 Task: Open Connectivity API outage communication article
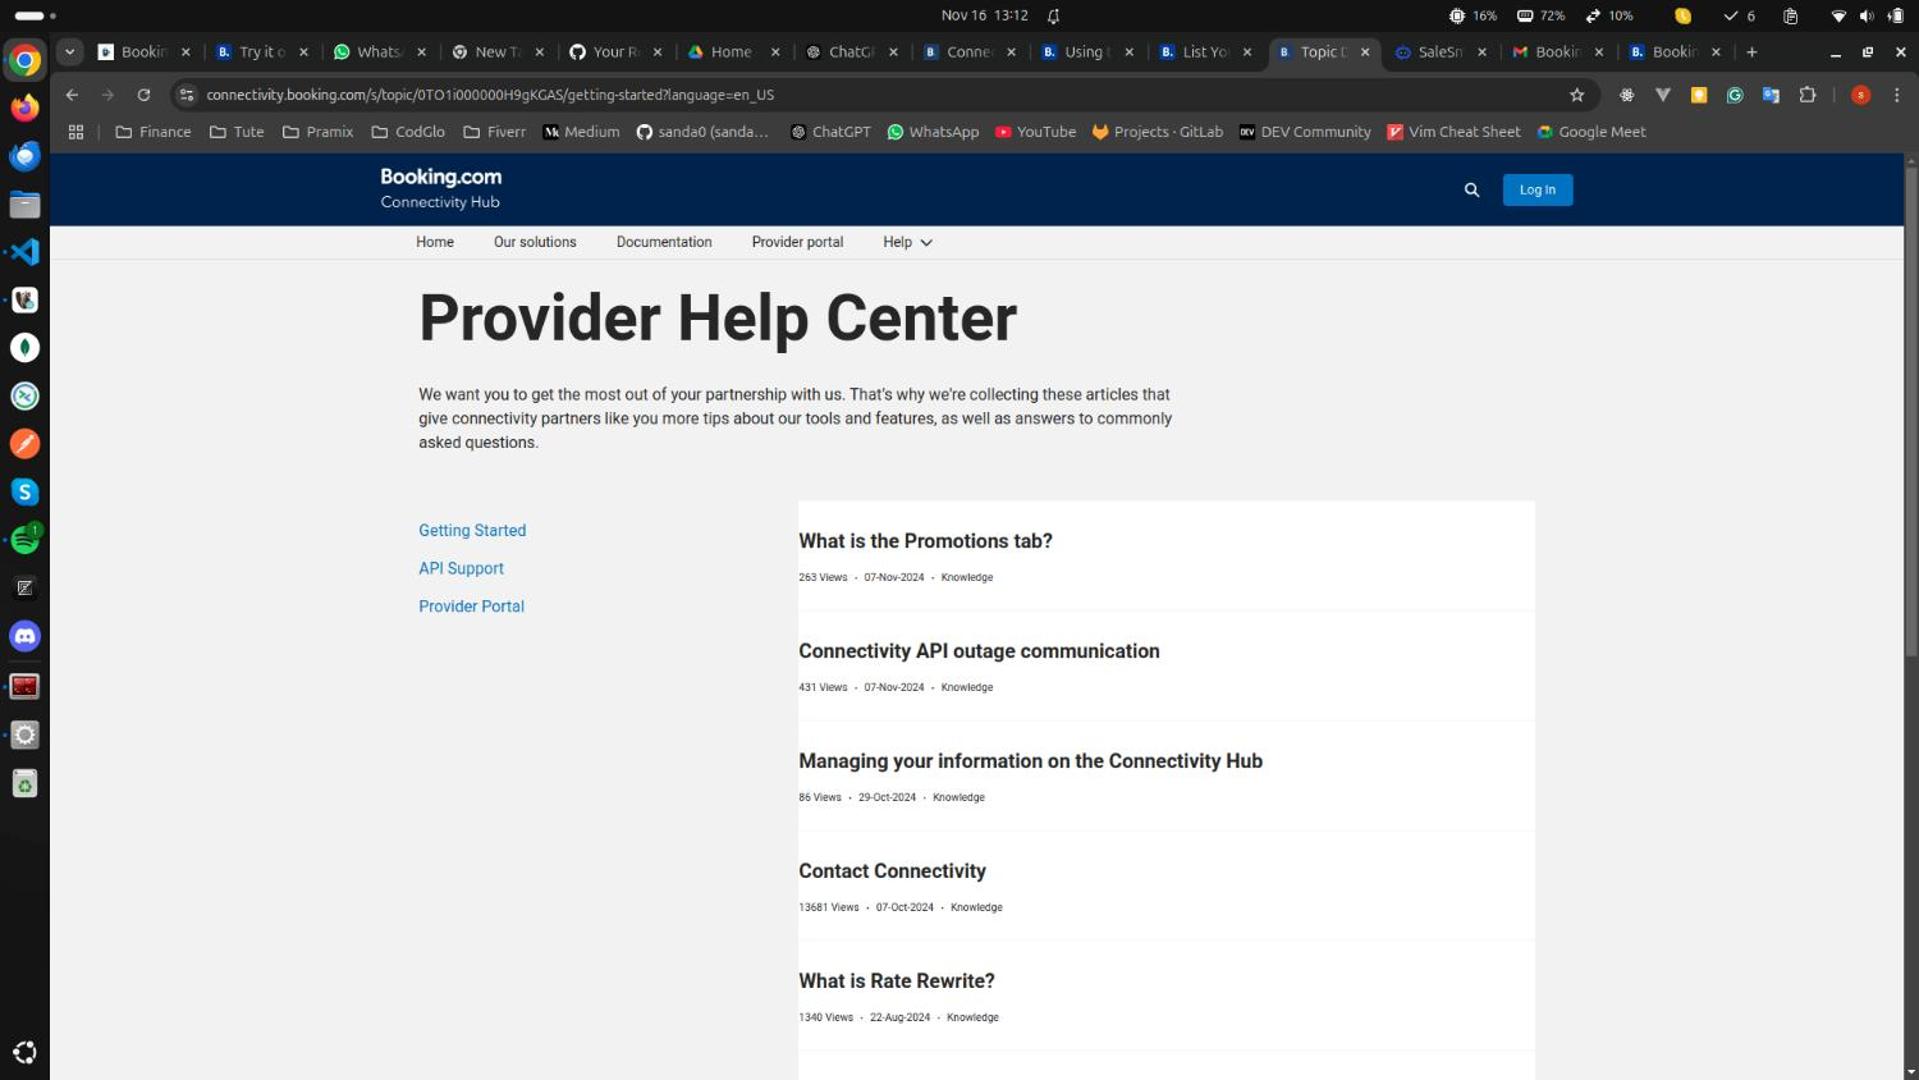979,651
